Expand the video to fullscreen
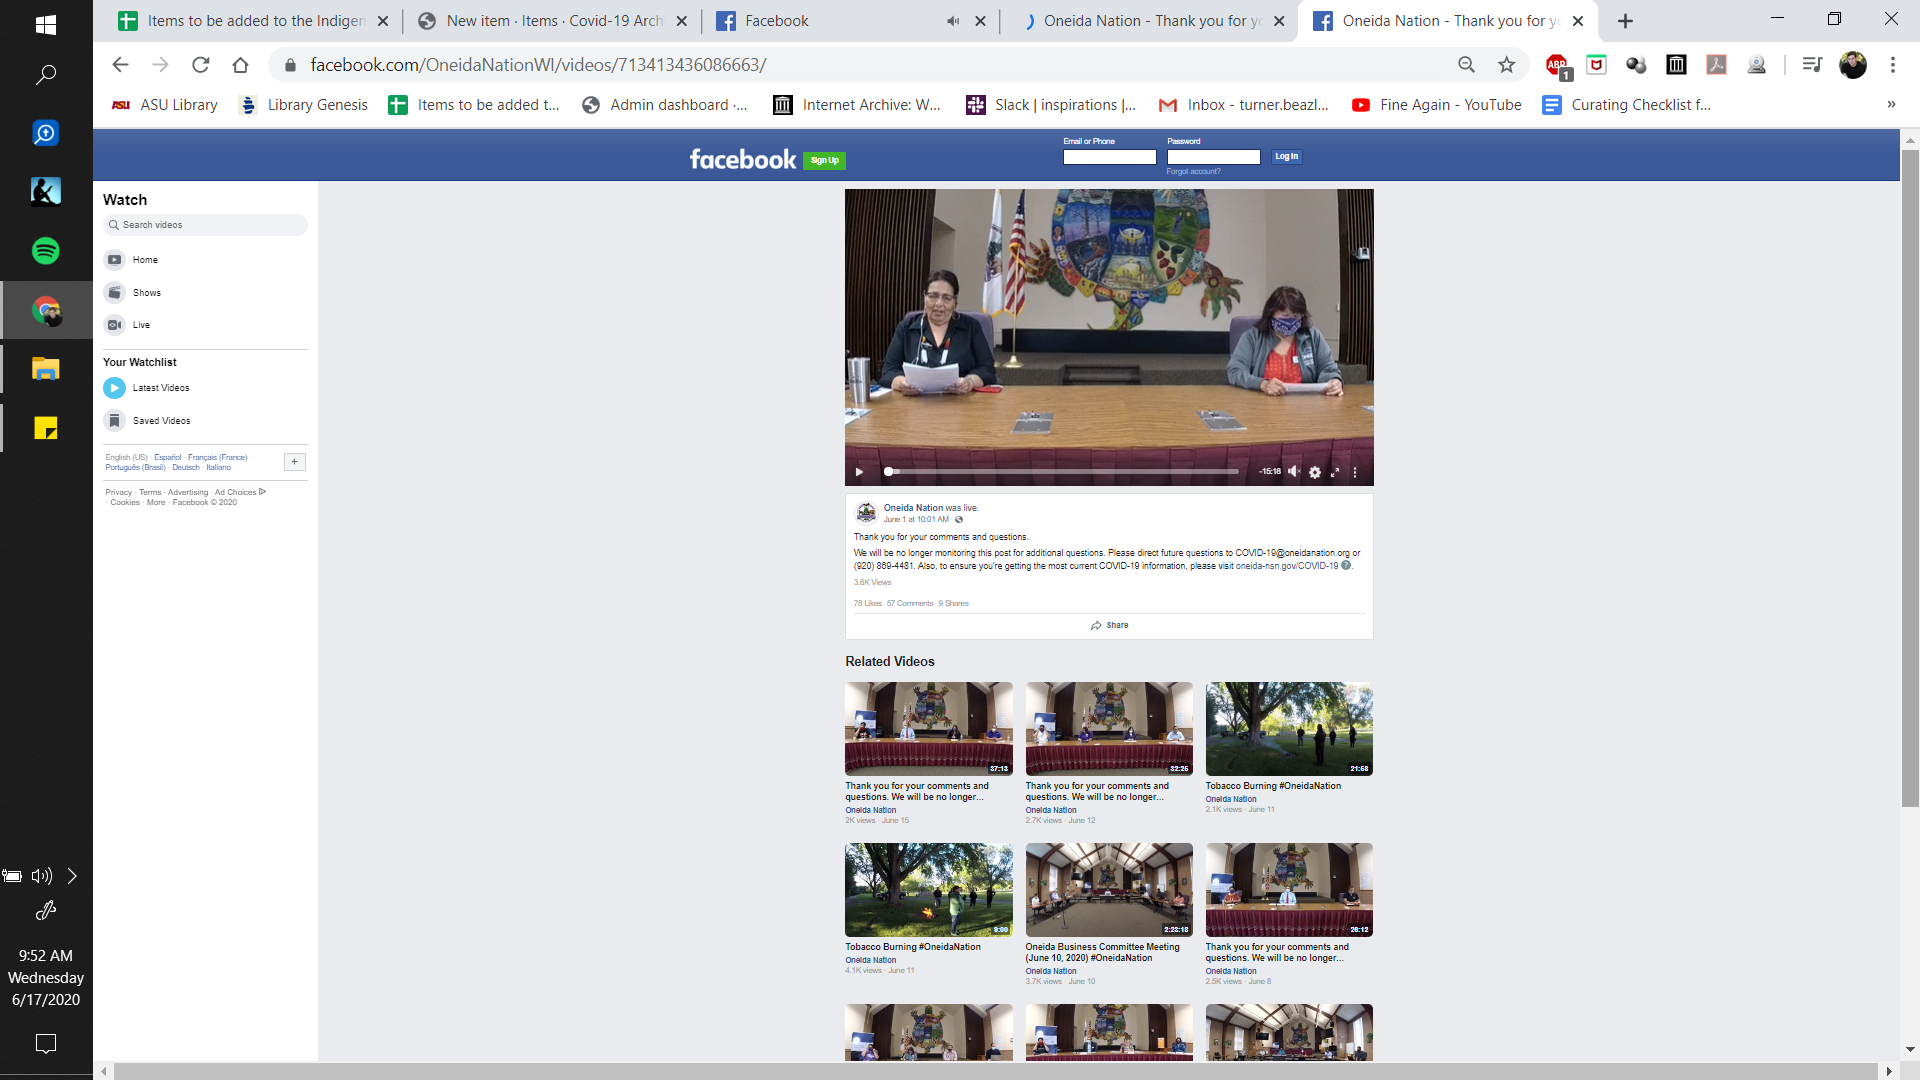This screenshot has height=1080, width=1920. click(x=1335, y=472)
